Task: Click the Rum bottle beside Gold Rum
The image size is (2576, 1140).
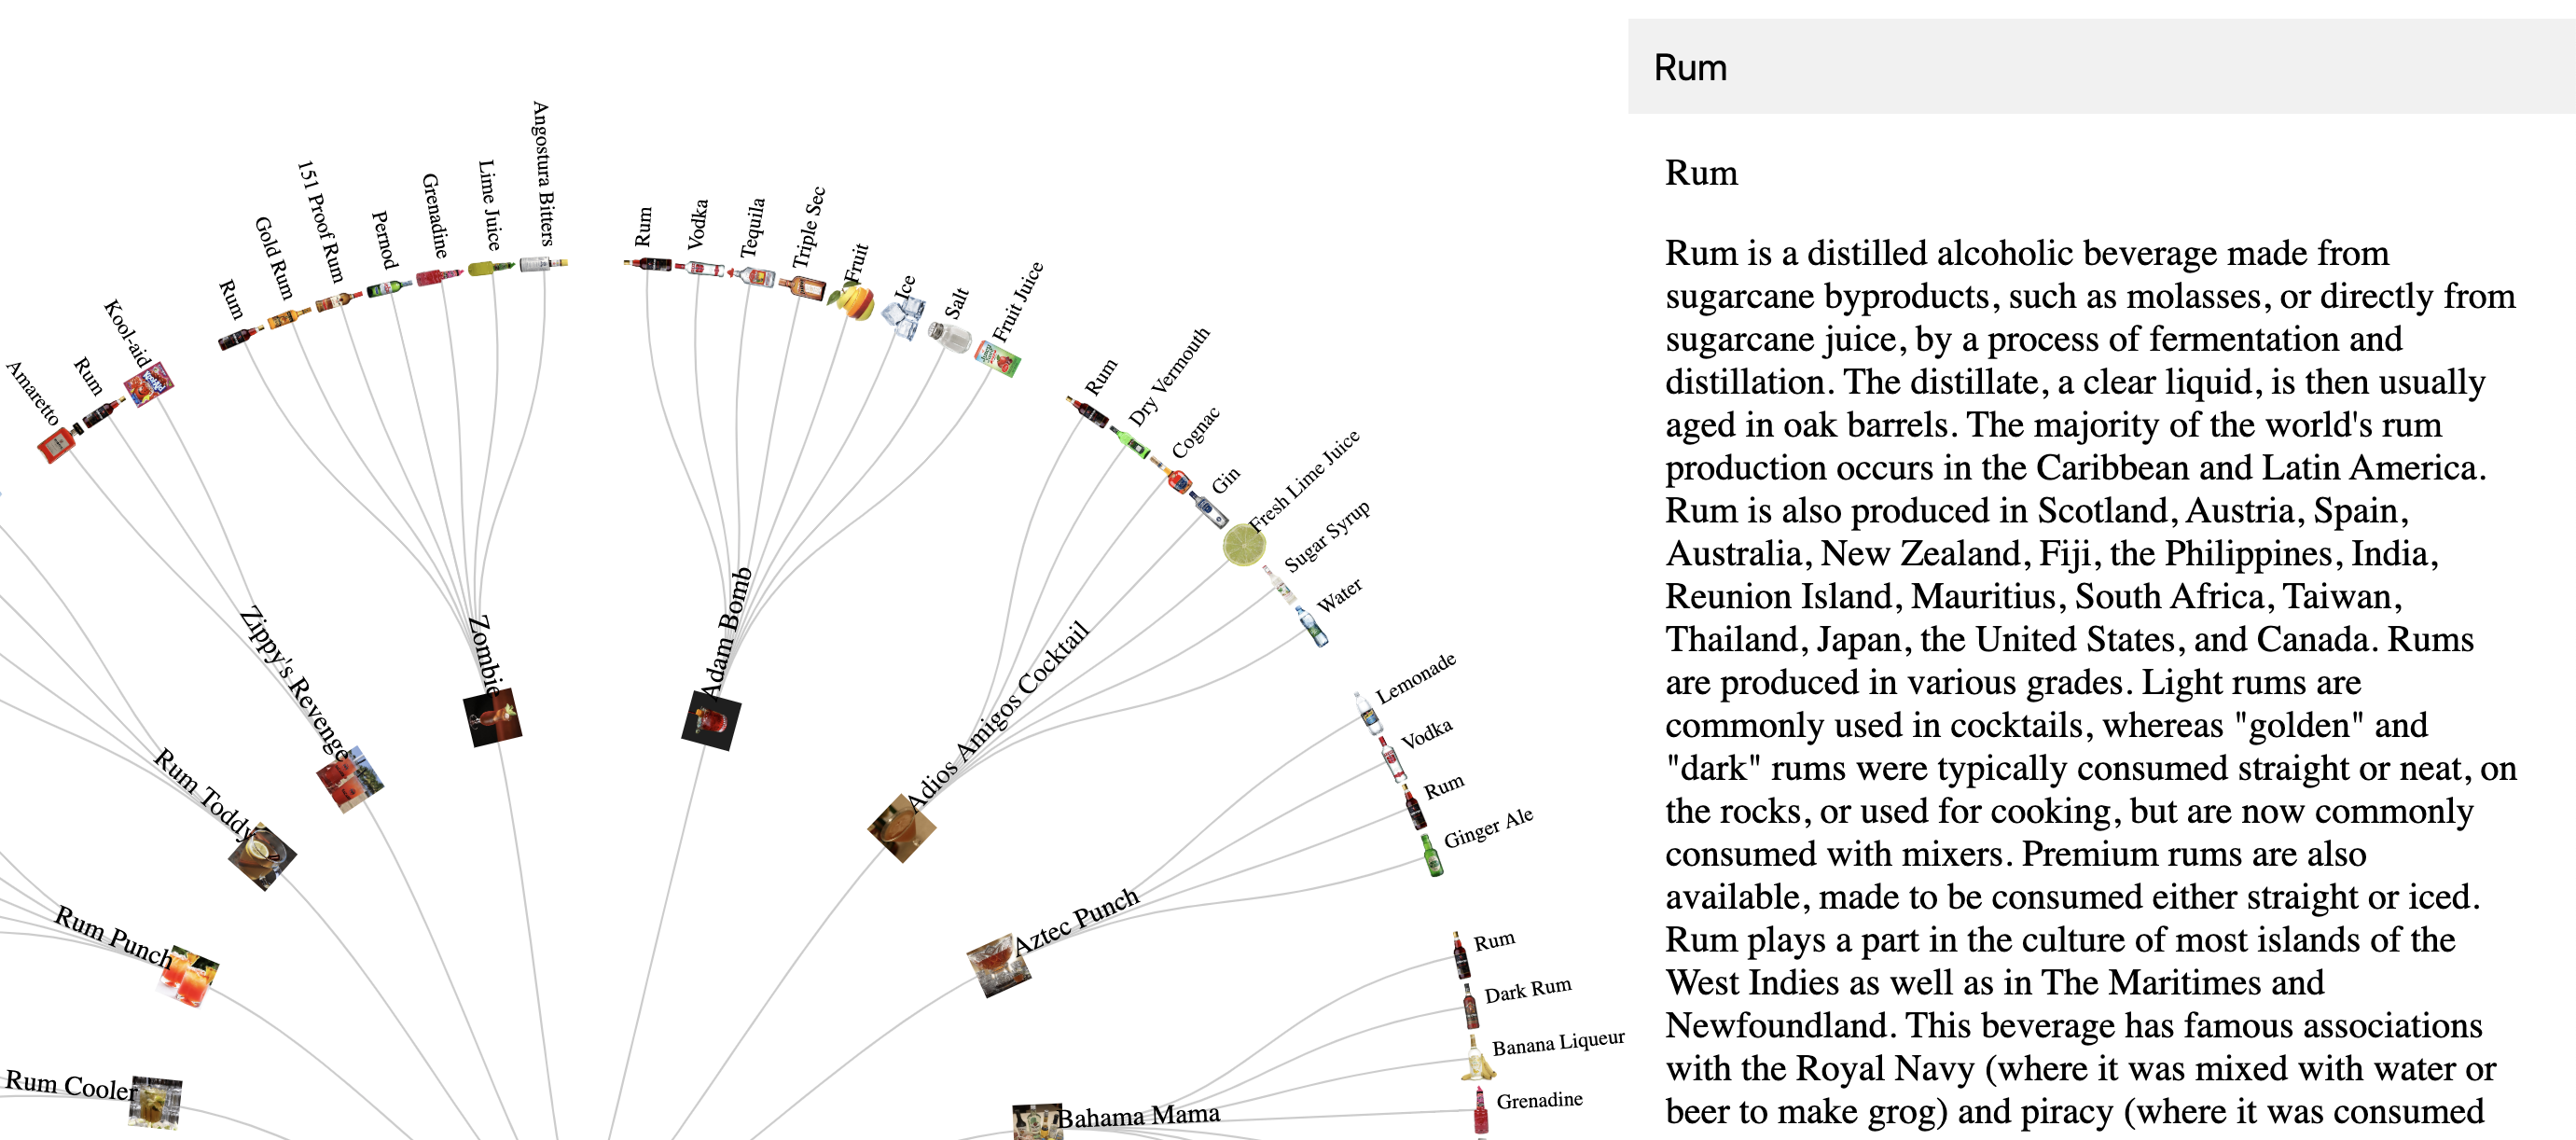Action: [241, 337]
